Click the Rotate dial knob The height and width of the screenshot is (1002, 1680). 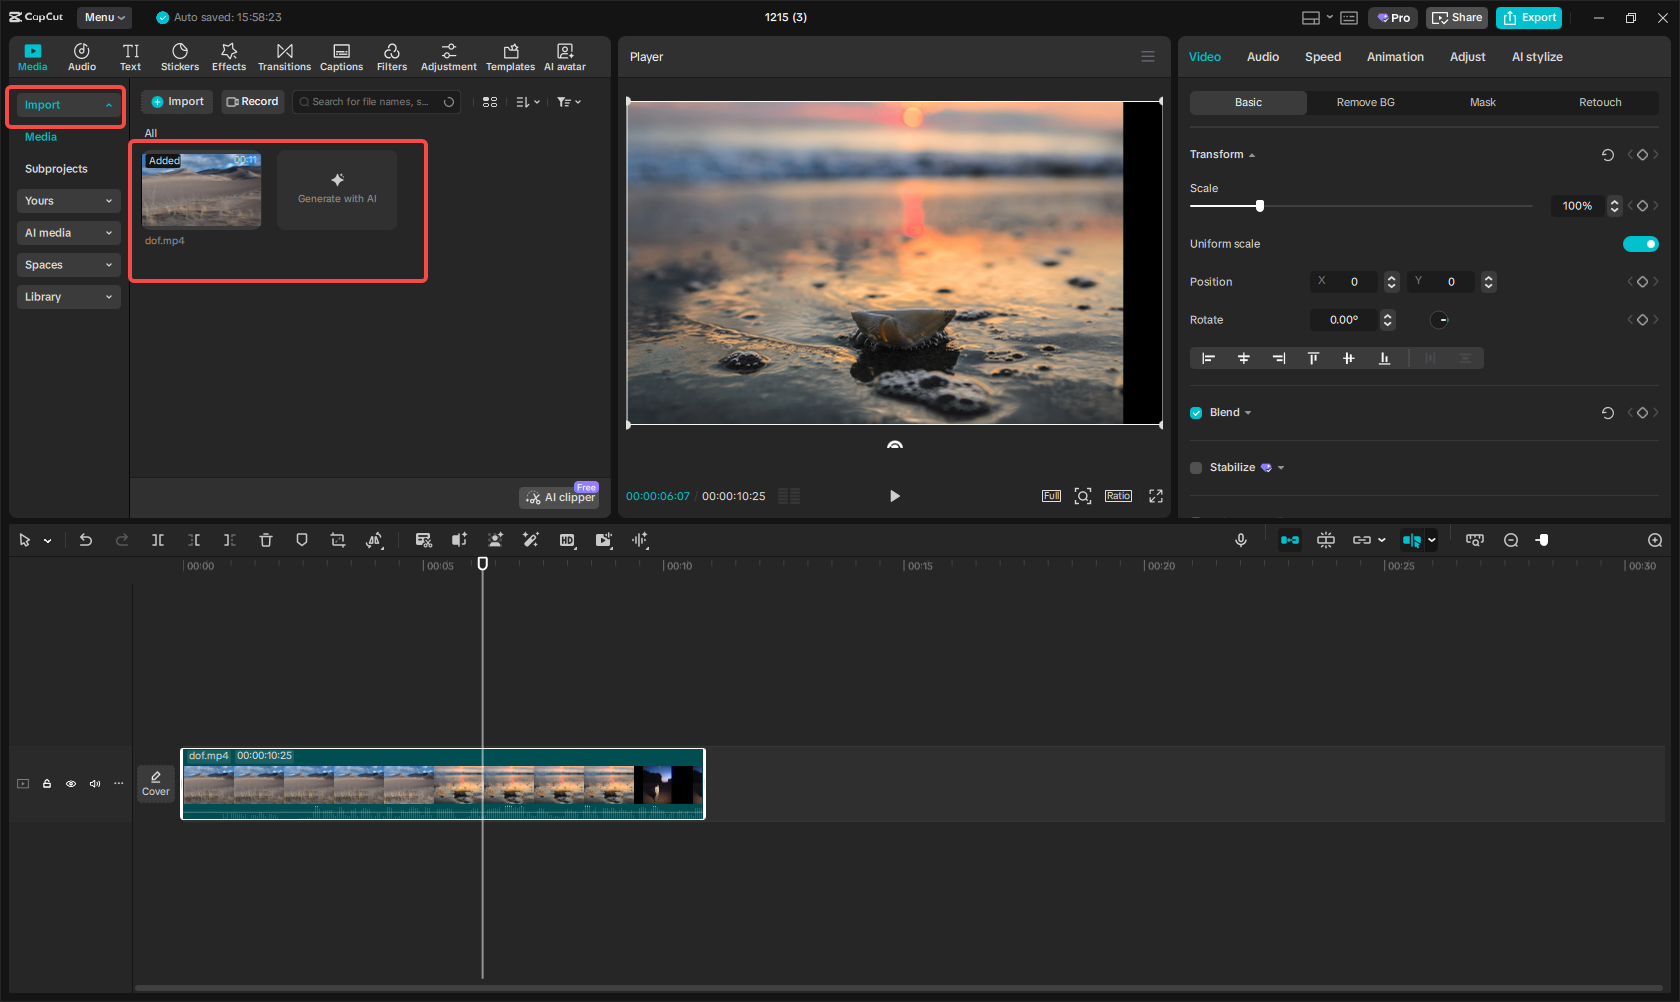(x=1440, y=320)
